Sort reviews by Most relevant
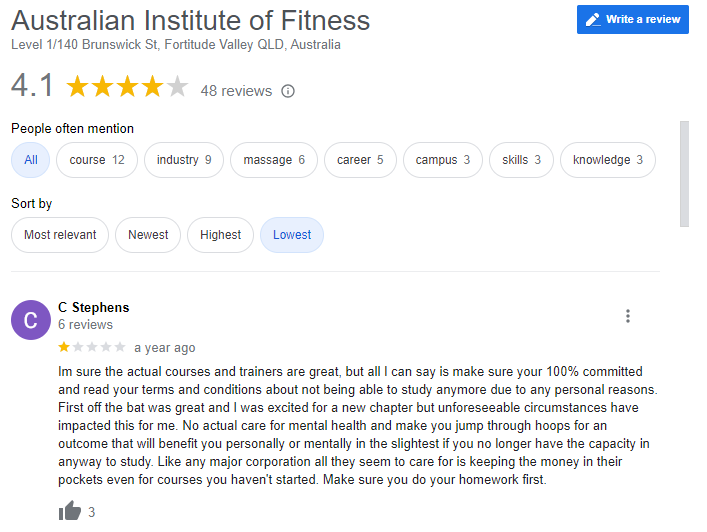The width and height of the screenshot is (707, 532). point(60,235)
